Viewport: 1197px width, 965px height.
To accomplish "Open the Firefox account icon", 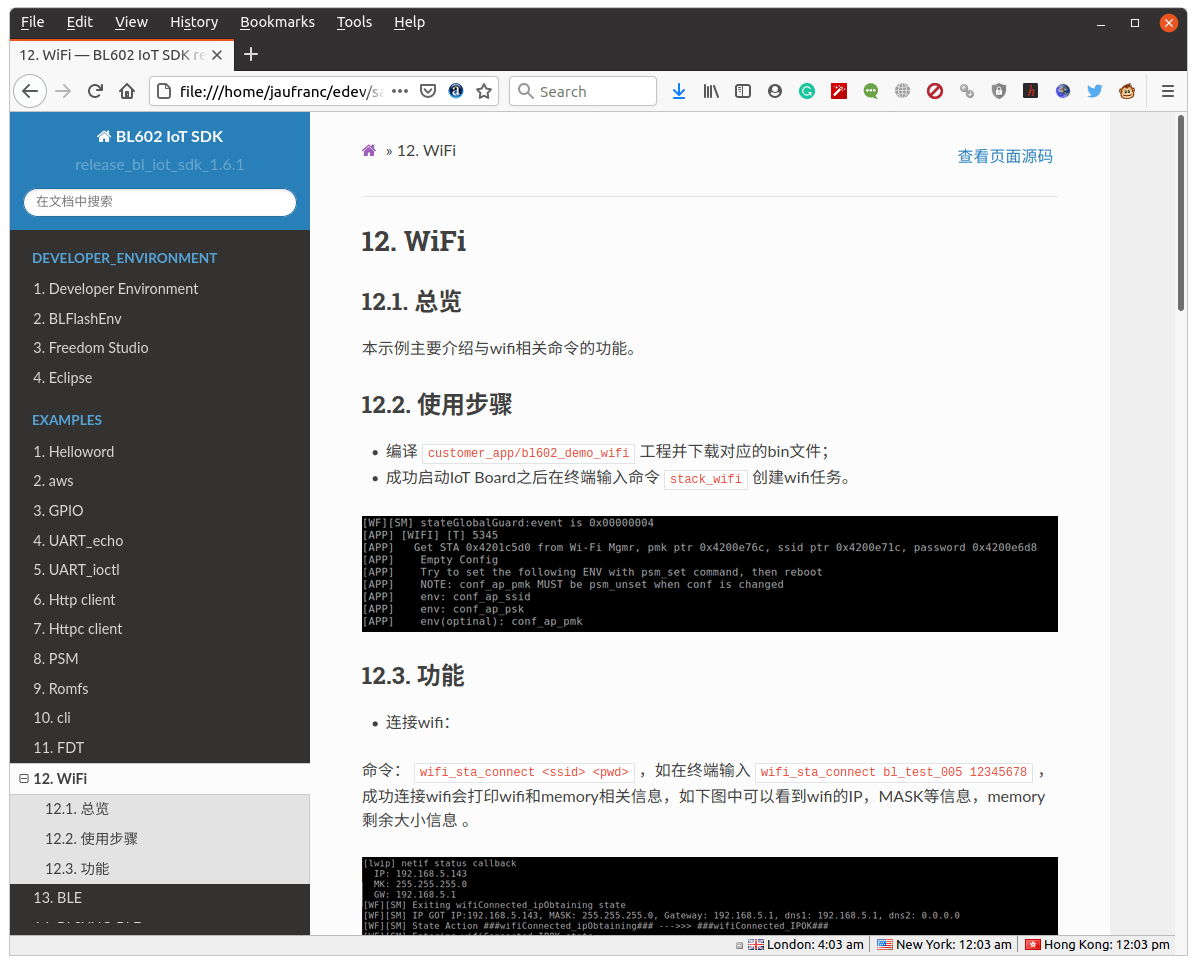I will pyautogui.click(x=775, y=92).
